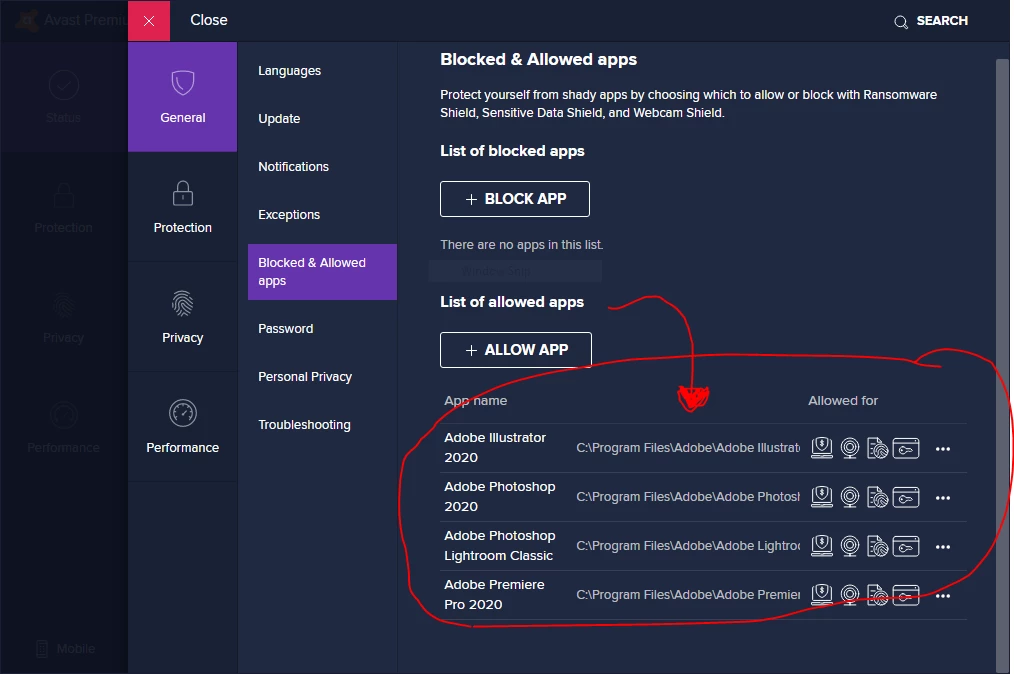1014x674 pixels.
Task: Select the General shield icon tab
Action: click(182, 97)
